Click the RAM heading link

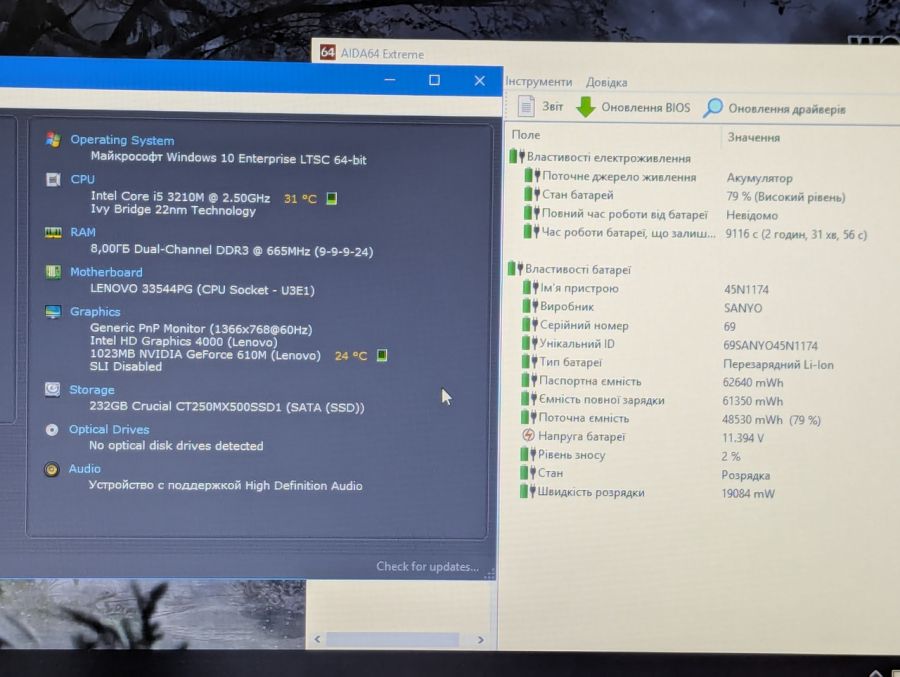click(x=83, y=232)
